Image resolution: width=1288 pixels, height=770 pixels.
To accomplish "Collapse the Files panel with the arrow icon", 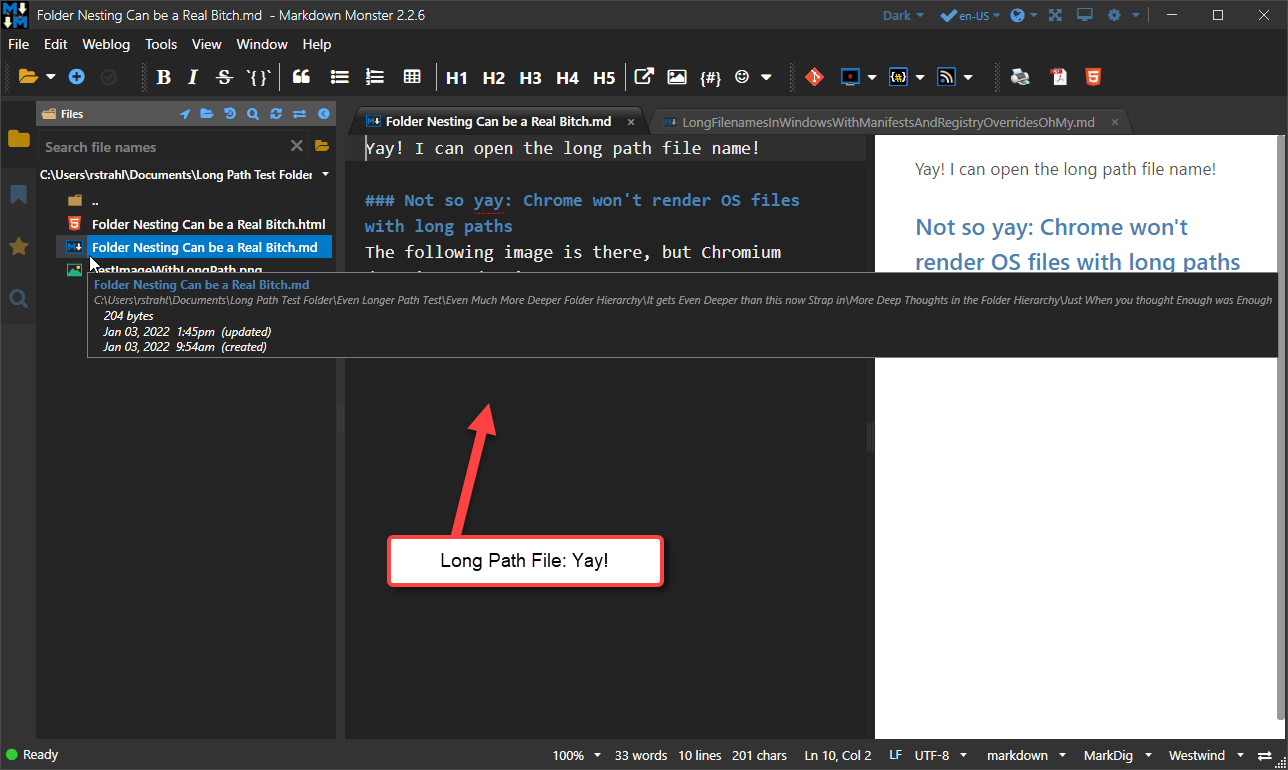I will tap(323, 114).
